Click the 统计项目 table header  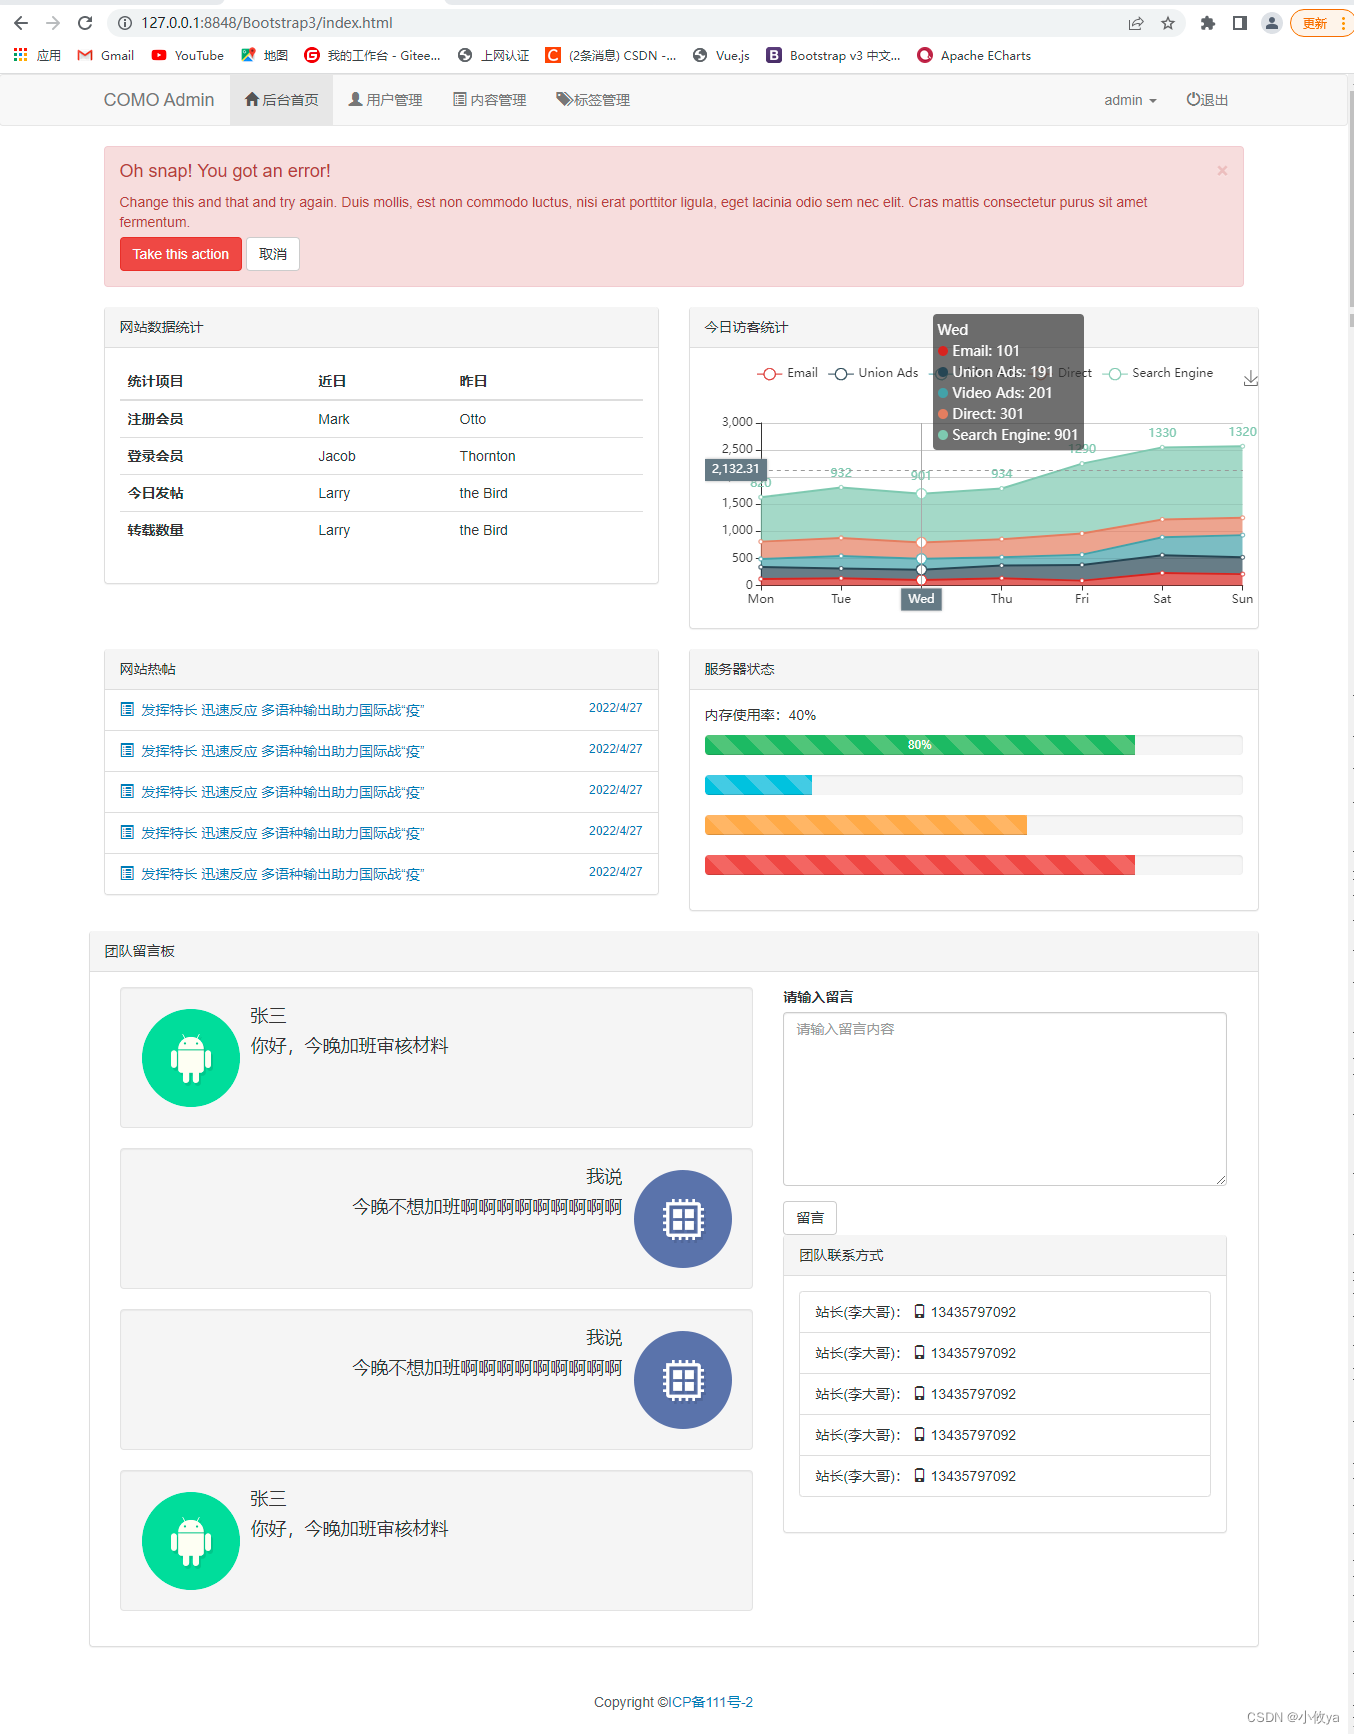155,382
